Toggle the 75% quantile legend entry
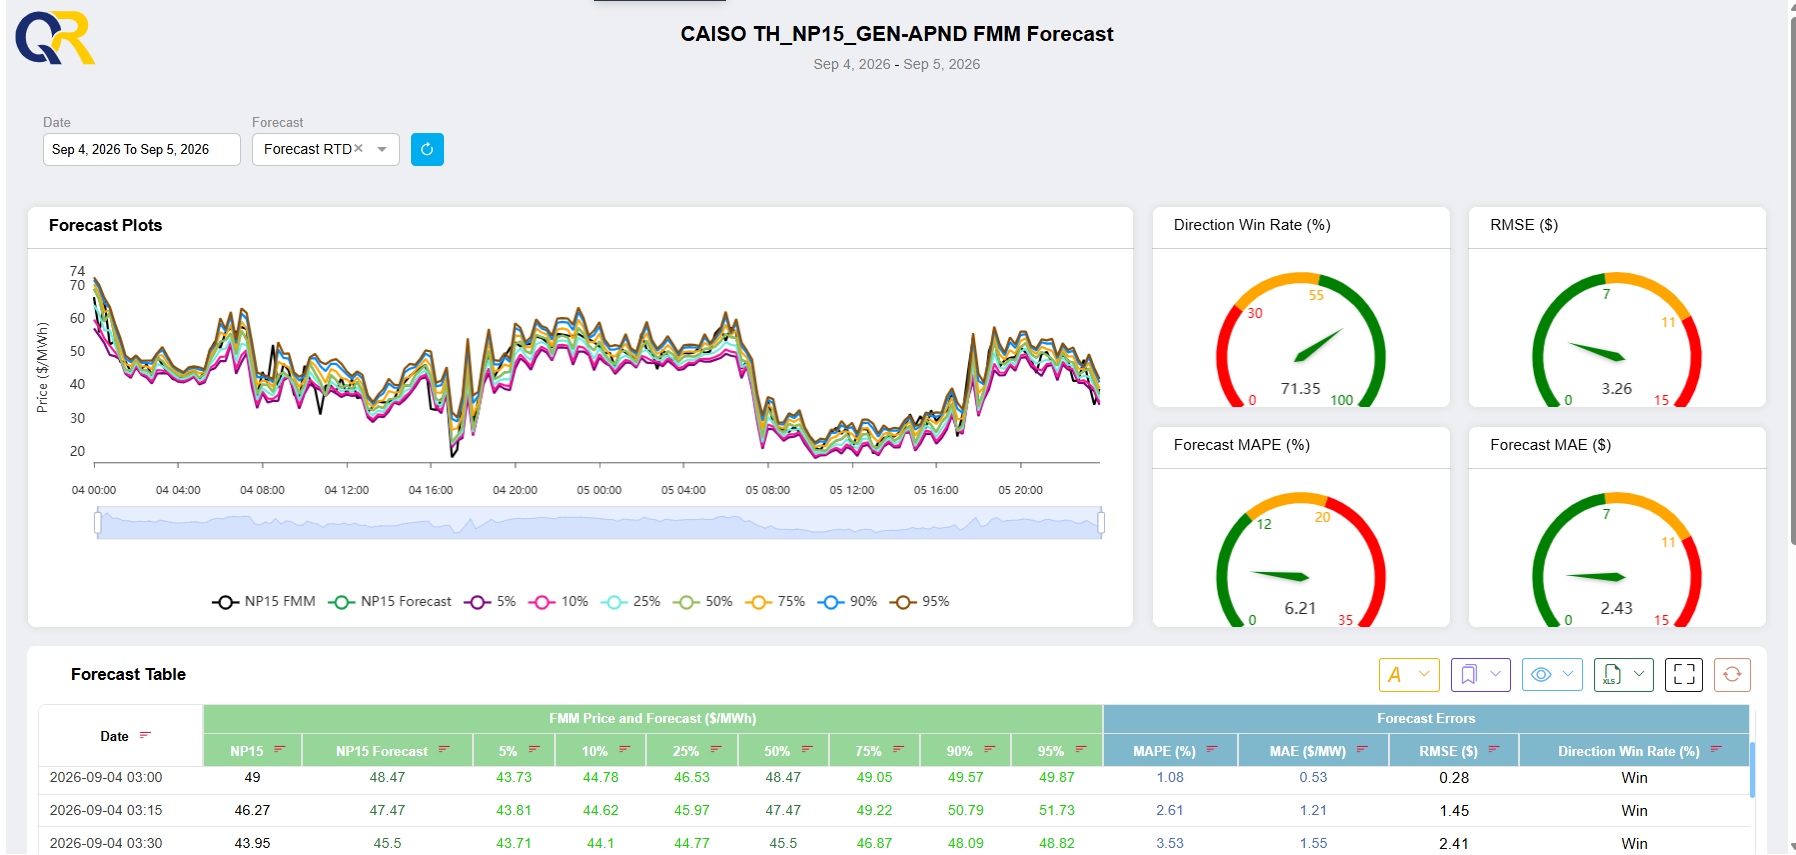This screenshot has width=1796, height=855. click(x=775, y=602)
